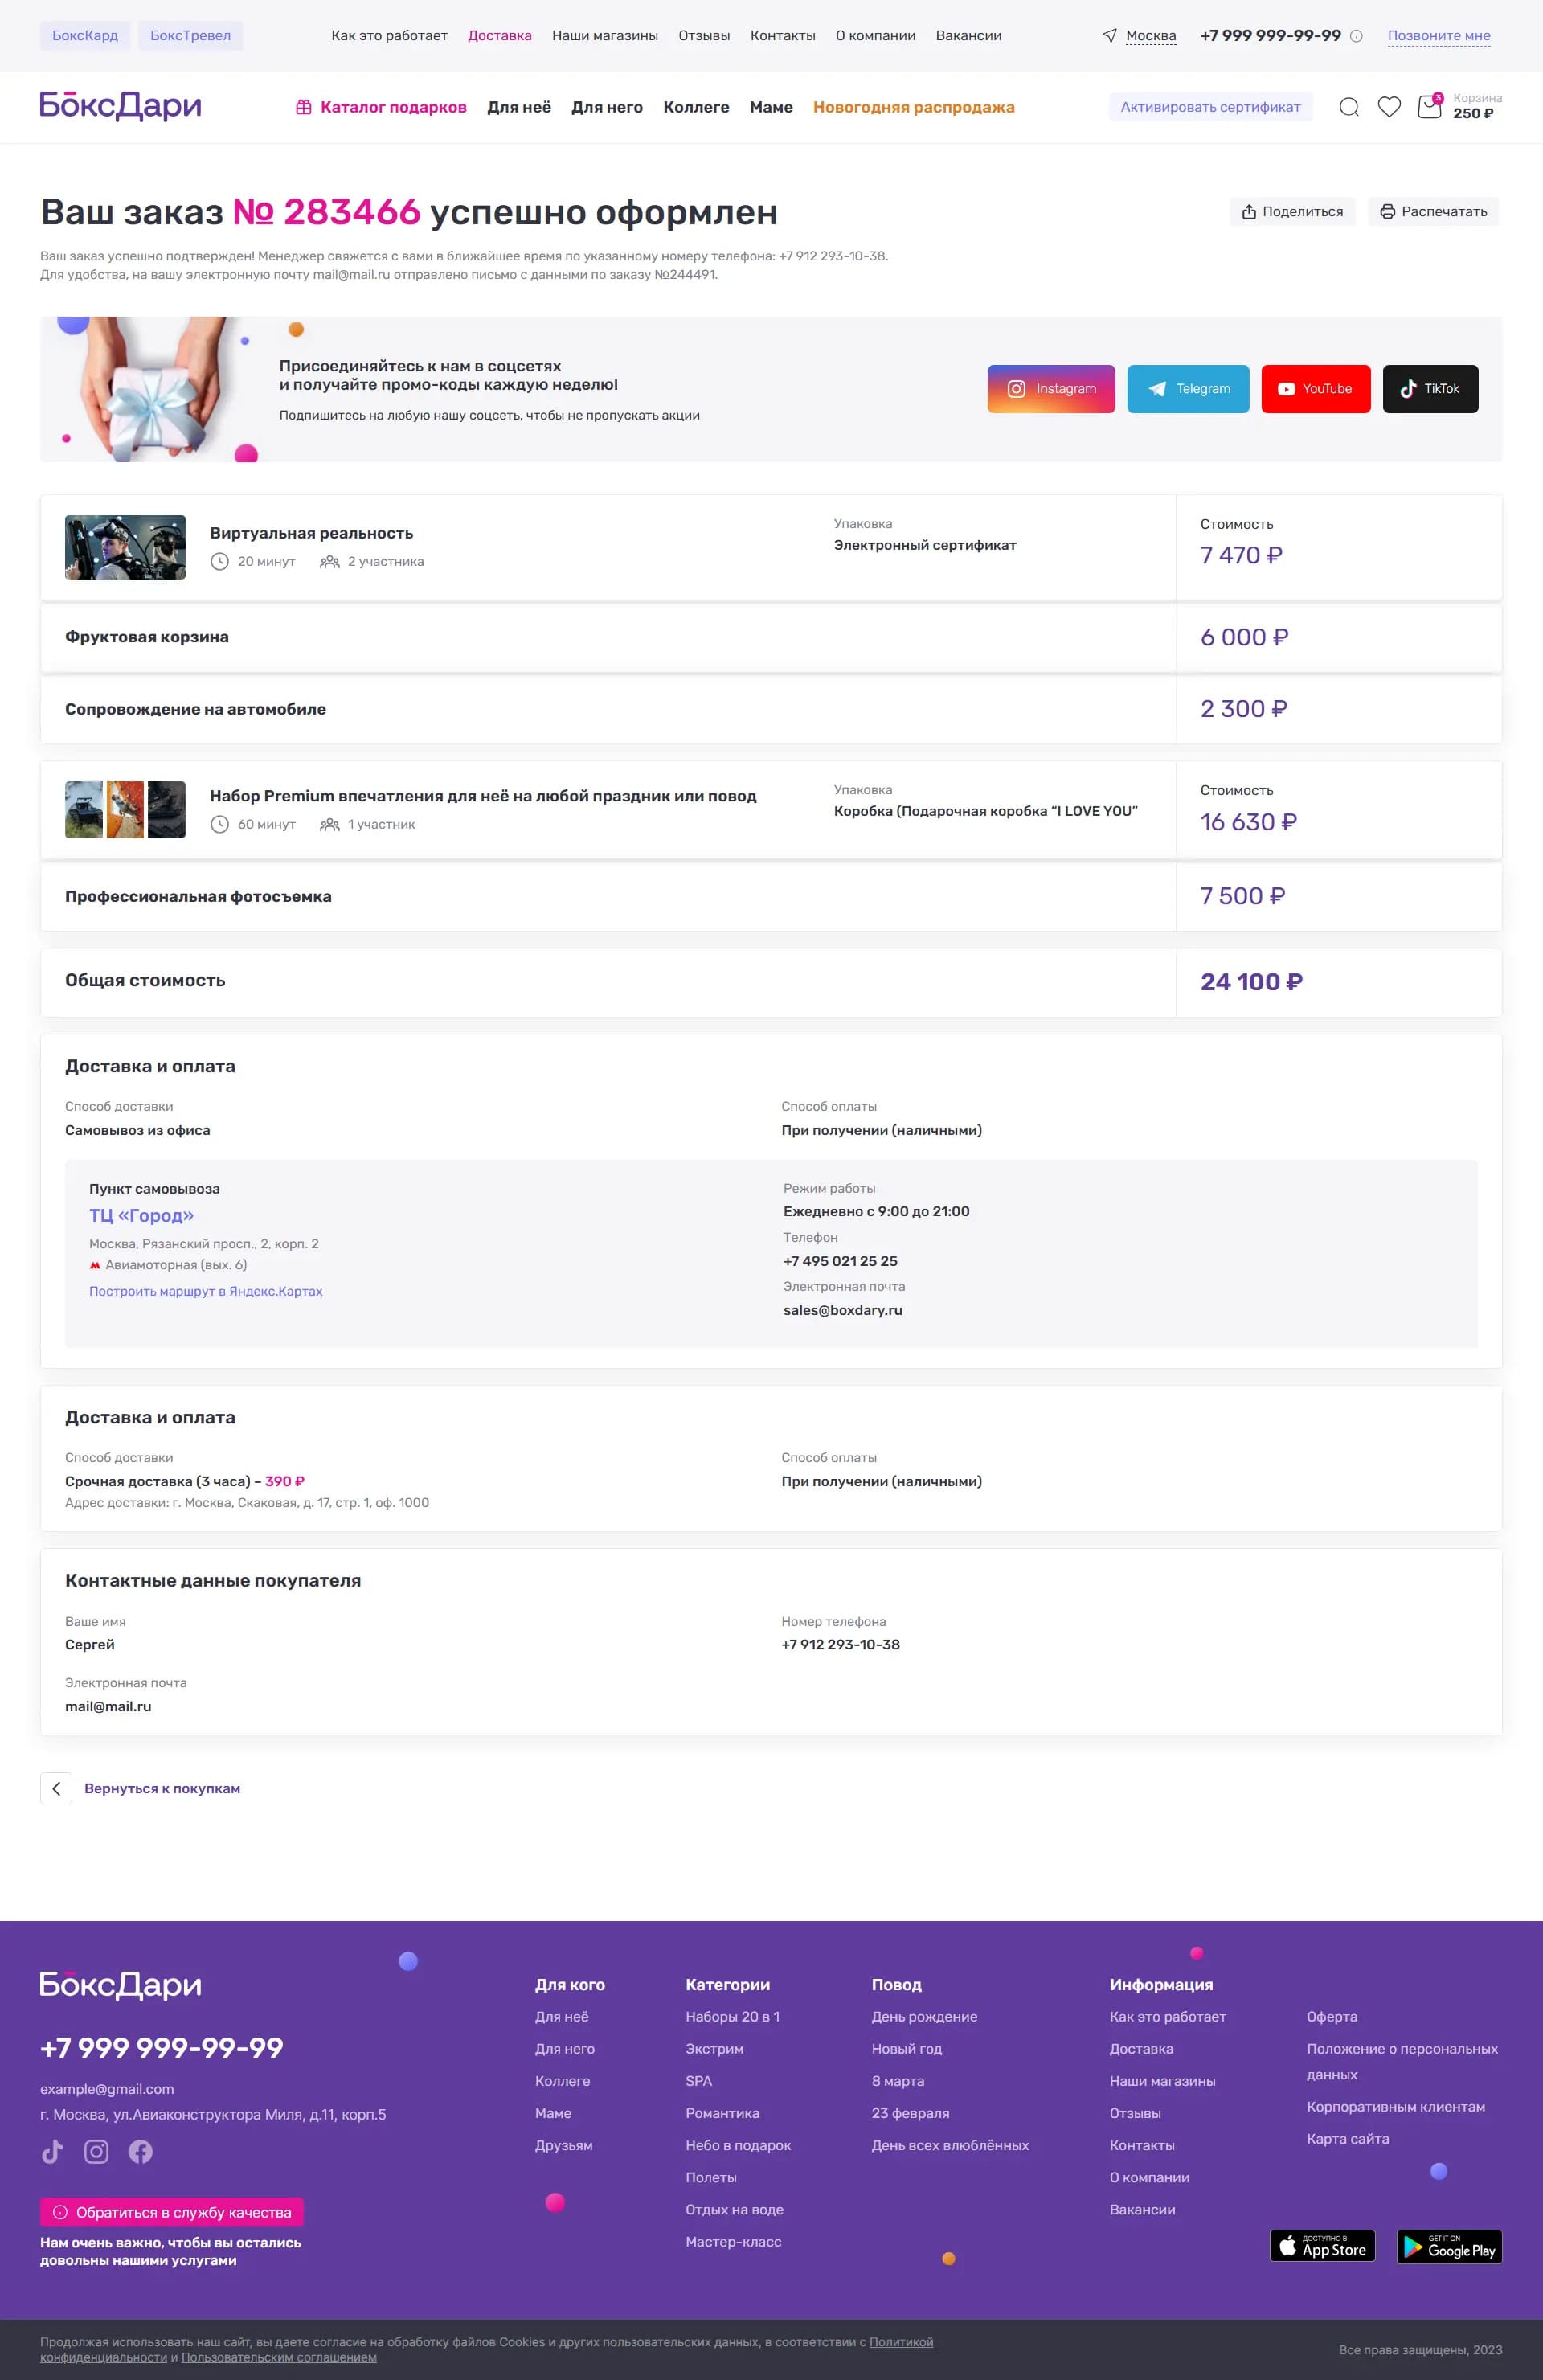
Task: Change city by clicking Москва
Action: point(1151,36)
